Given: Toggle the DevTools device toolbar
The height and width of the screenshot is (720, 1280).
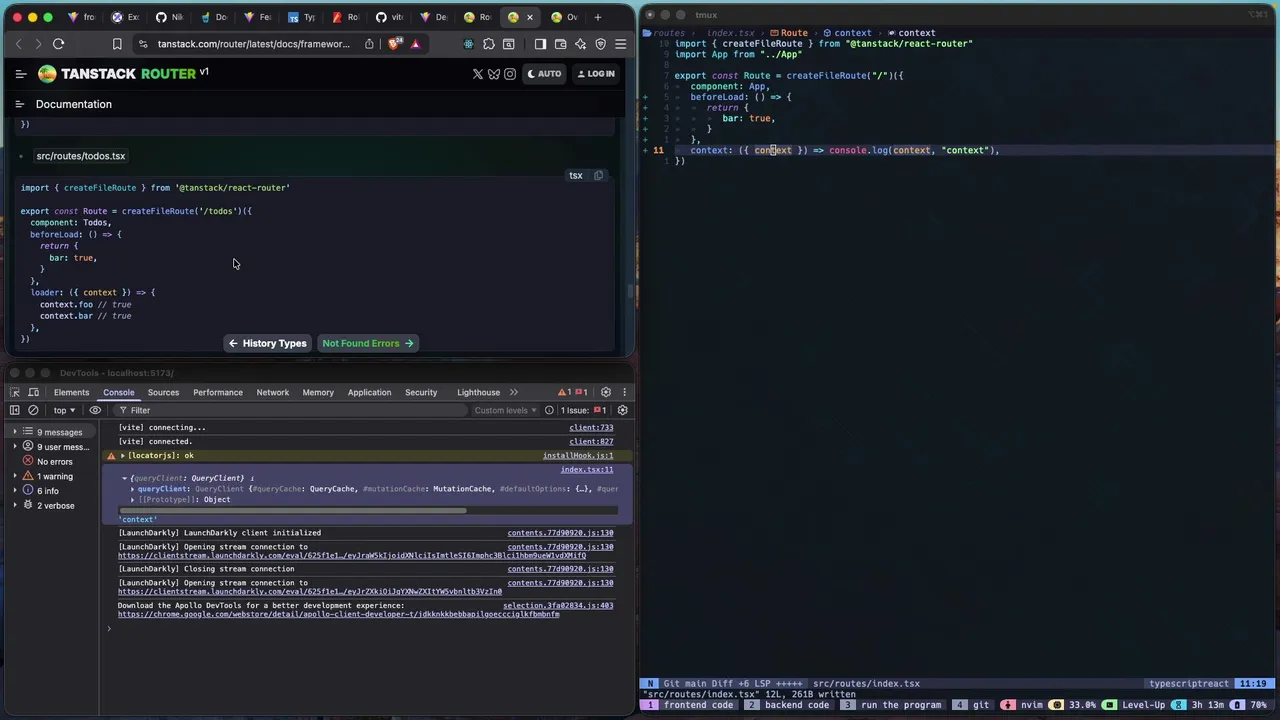Looking at the screenshot, I should [x=33, y=392].
